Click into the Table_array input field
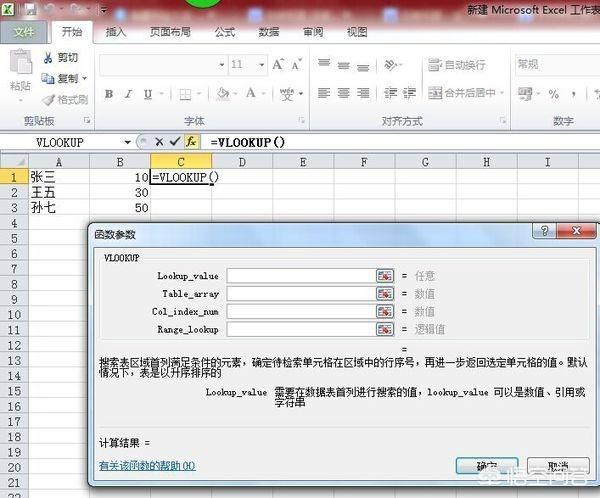Image resolution: width=600 pixels, height=498 pixels. click(x=300, y=294)
